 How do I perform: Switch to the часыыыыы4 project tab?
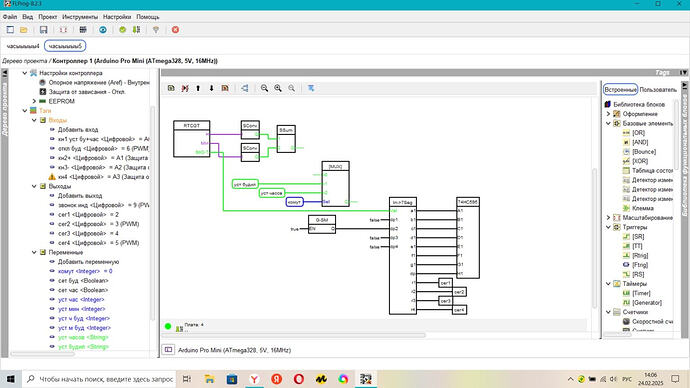(23, 46)
